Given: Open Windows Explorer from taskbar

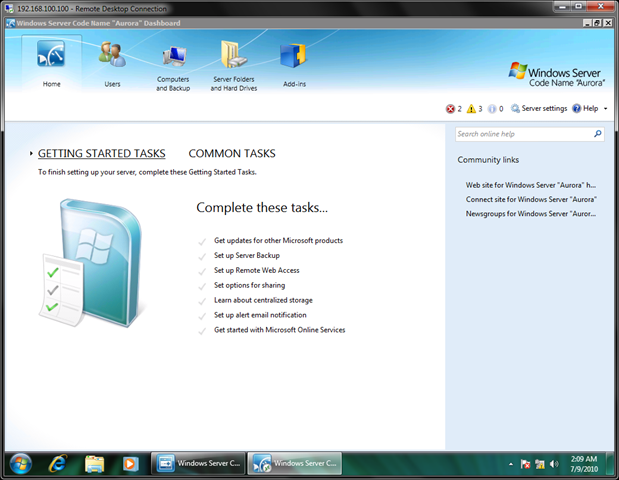Looking at the screenshot, I should tap(94, 464).
